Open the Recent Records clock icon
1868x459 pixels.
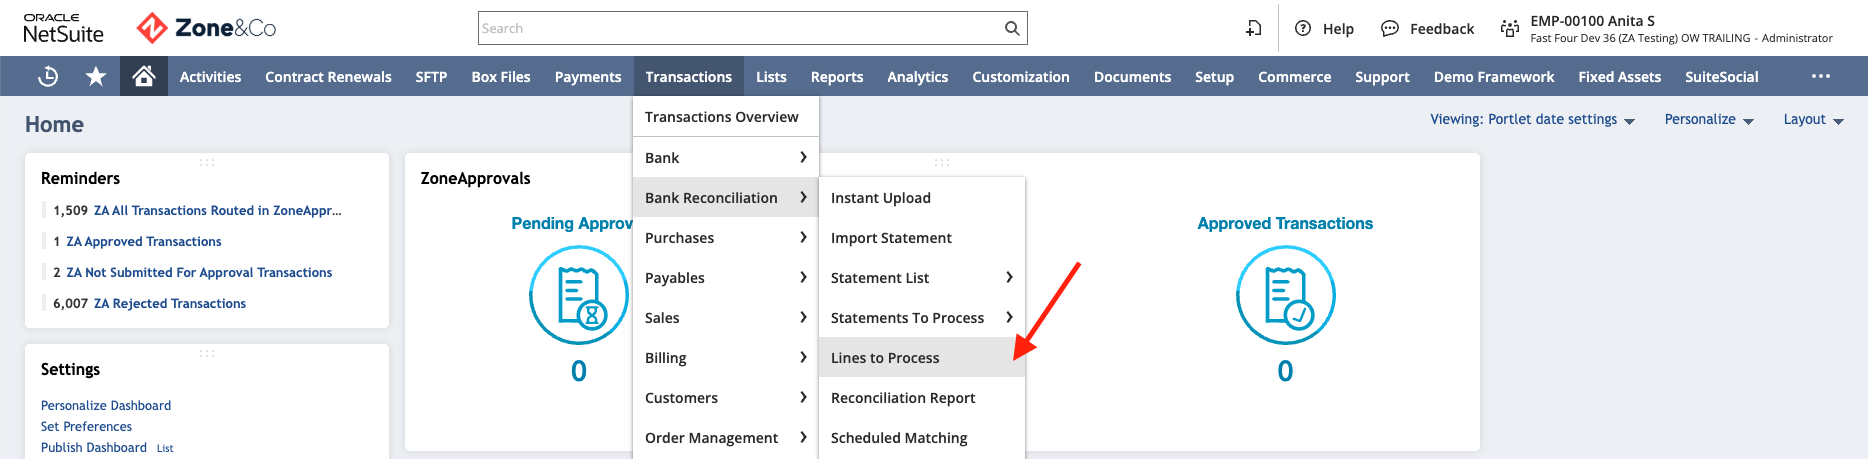click(48, 76)
